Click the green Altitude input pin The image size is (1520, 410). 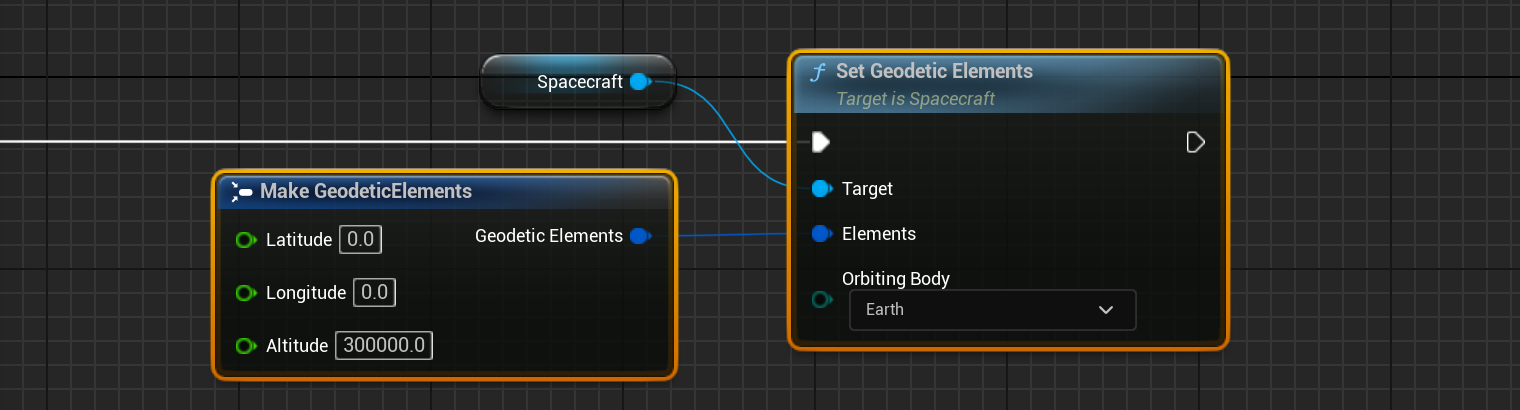245,346
